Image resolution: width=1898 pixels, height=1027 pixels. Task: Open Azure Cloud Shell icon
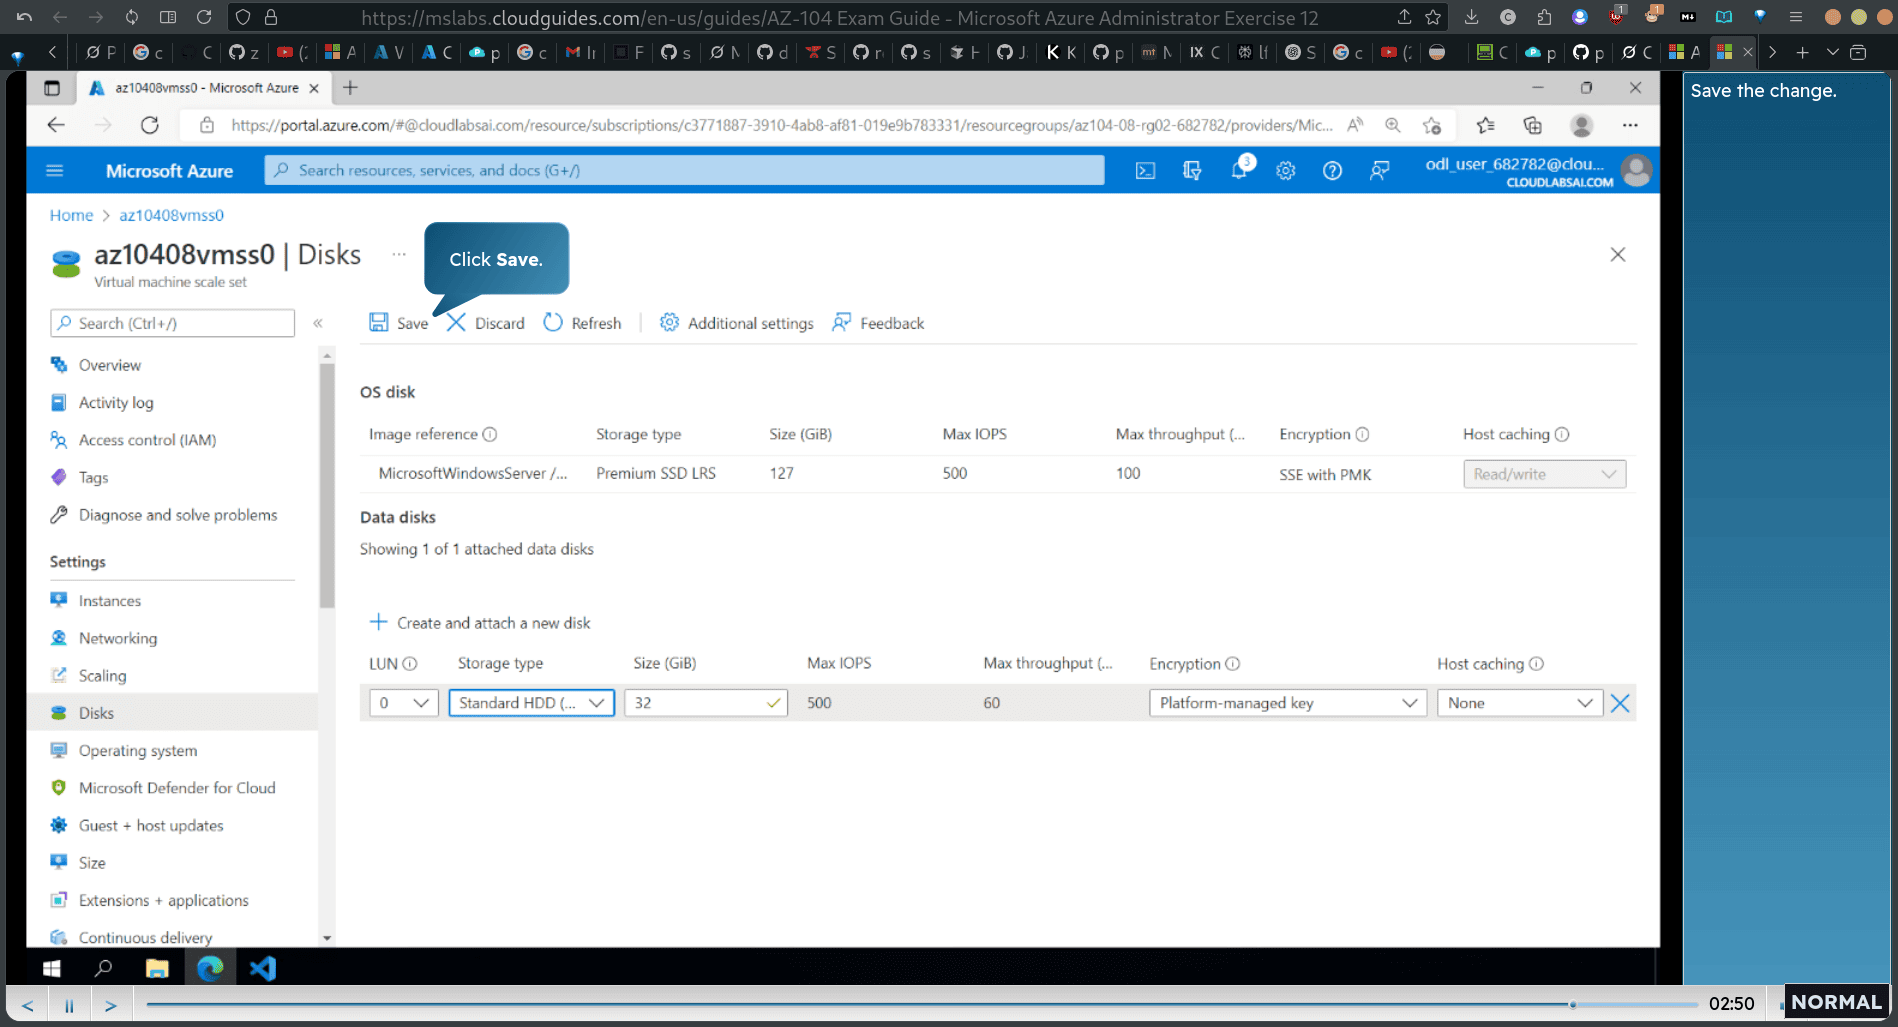click(x=1145, y=171)
